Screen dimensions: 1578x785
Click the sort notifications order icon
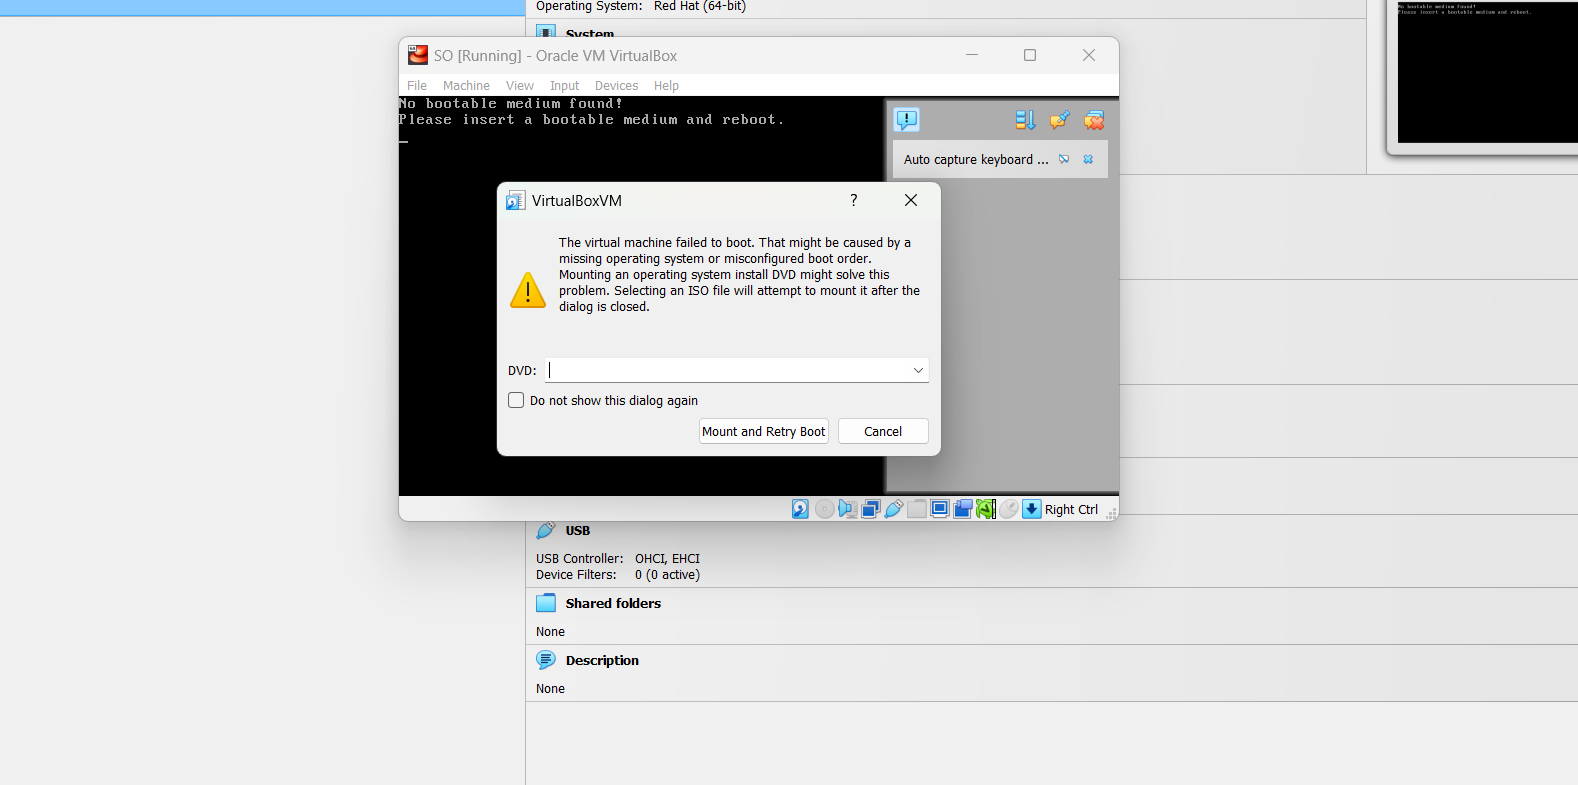1025,120
